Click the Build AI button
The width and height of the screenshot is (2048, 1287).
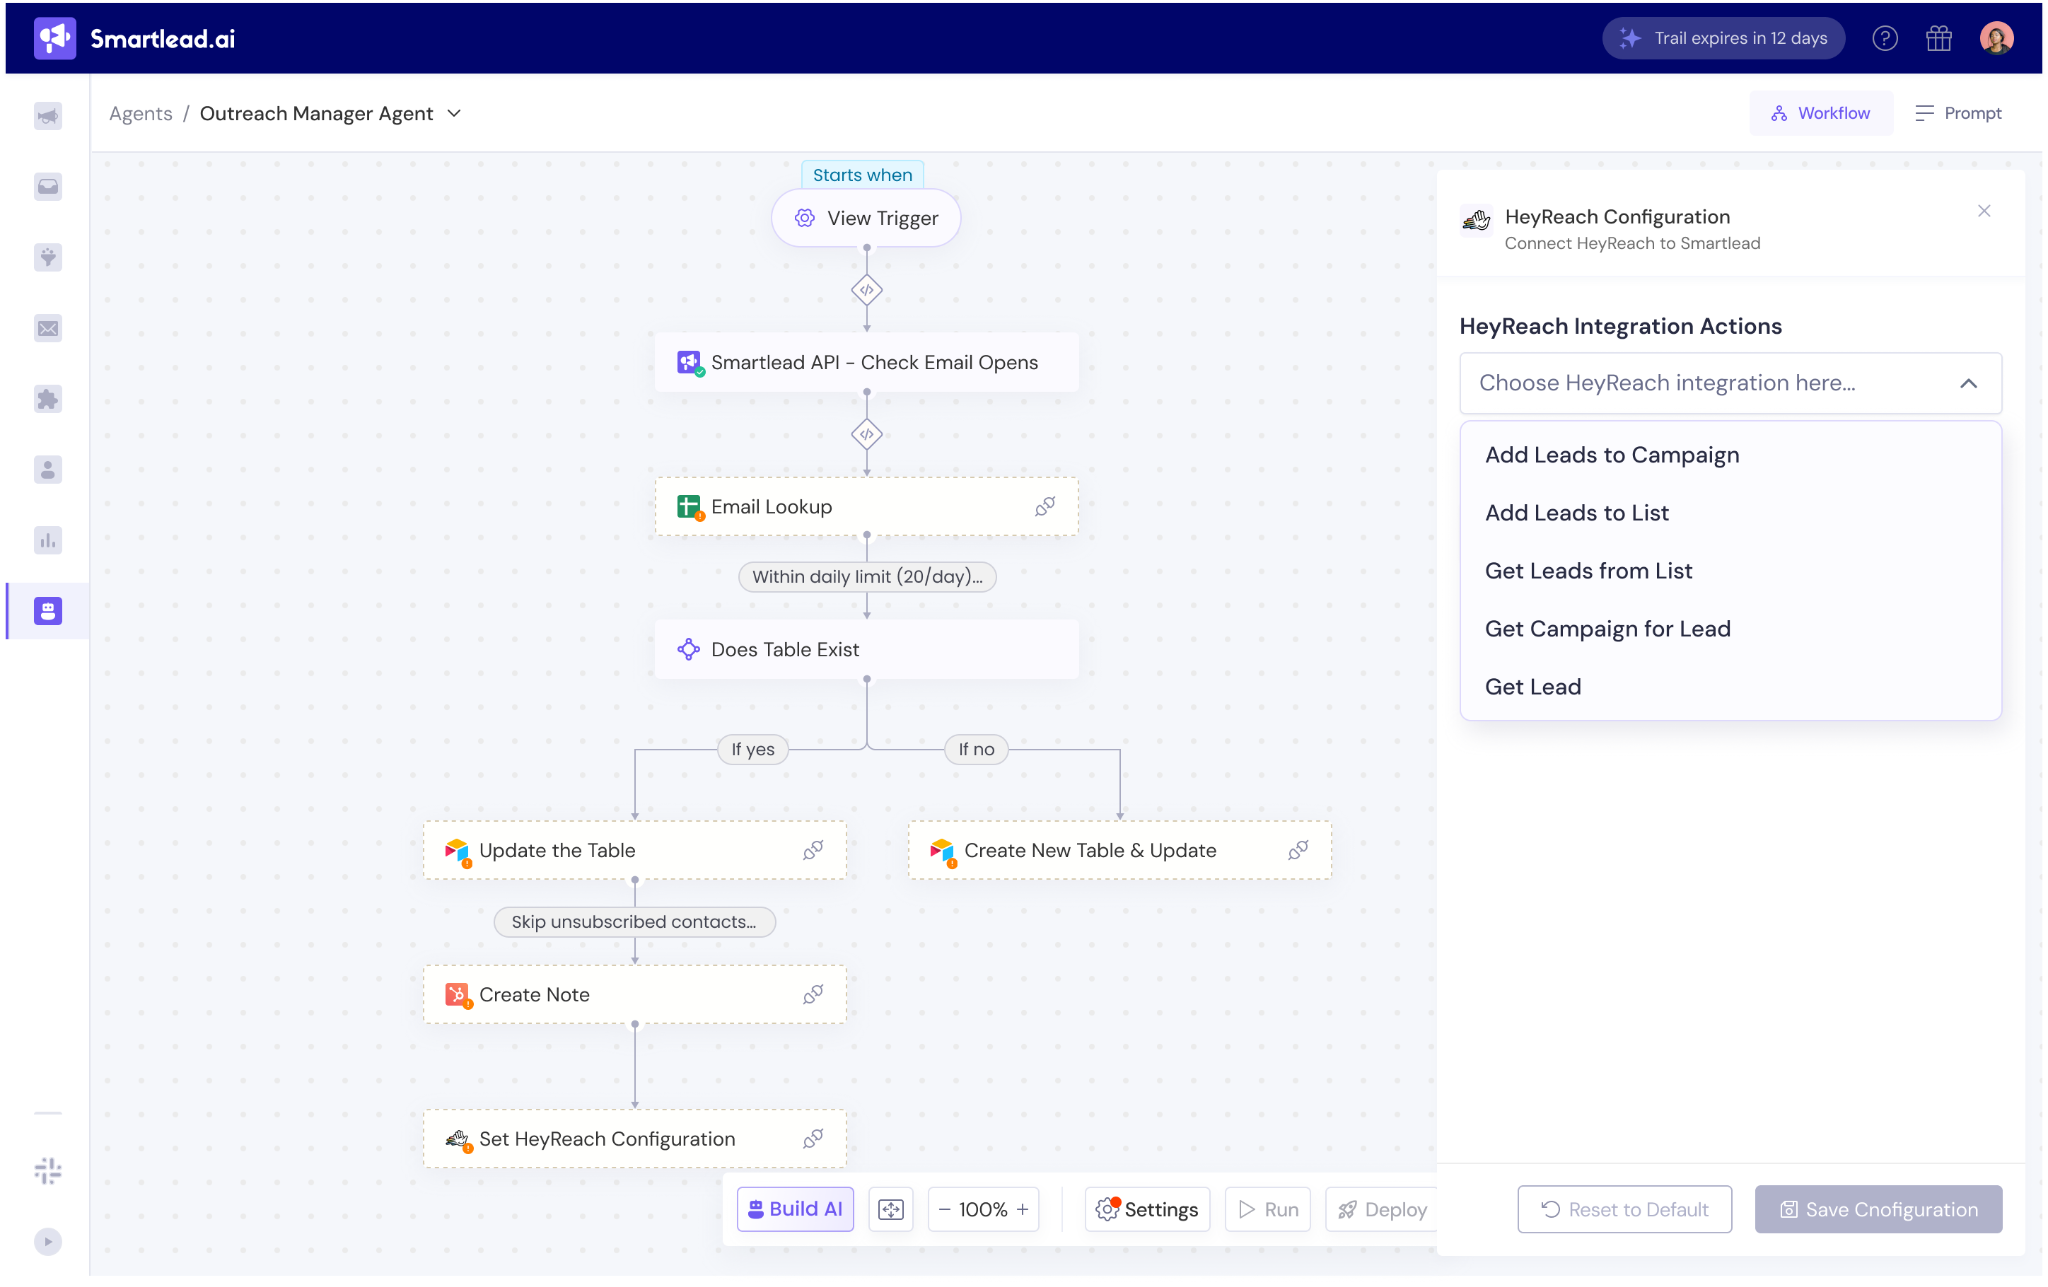(x=795, y=1209)
